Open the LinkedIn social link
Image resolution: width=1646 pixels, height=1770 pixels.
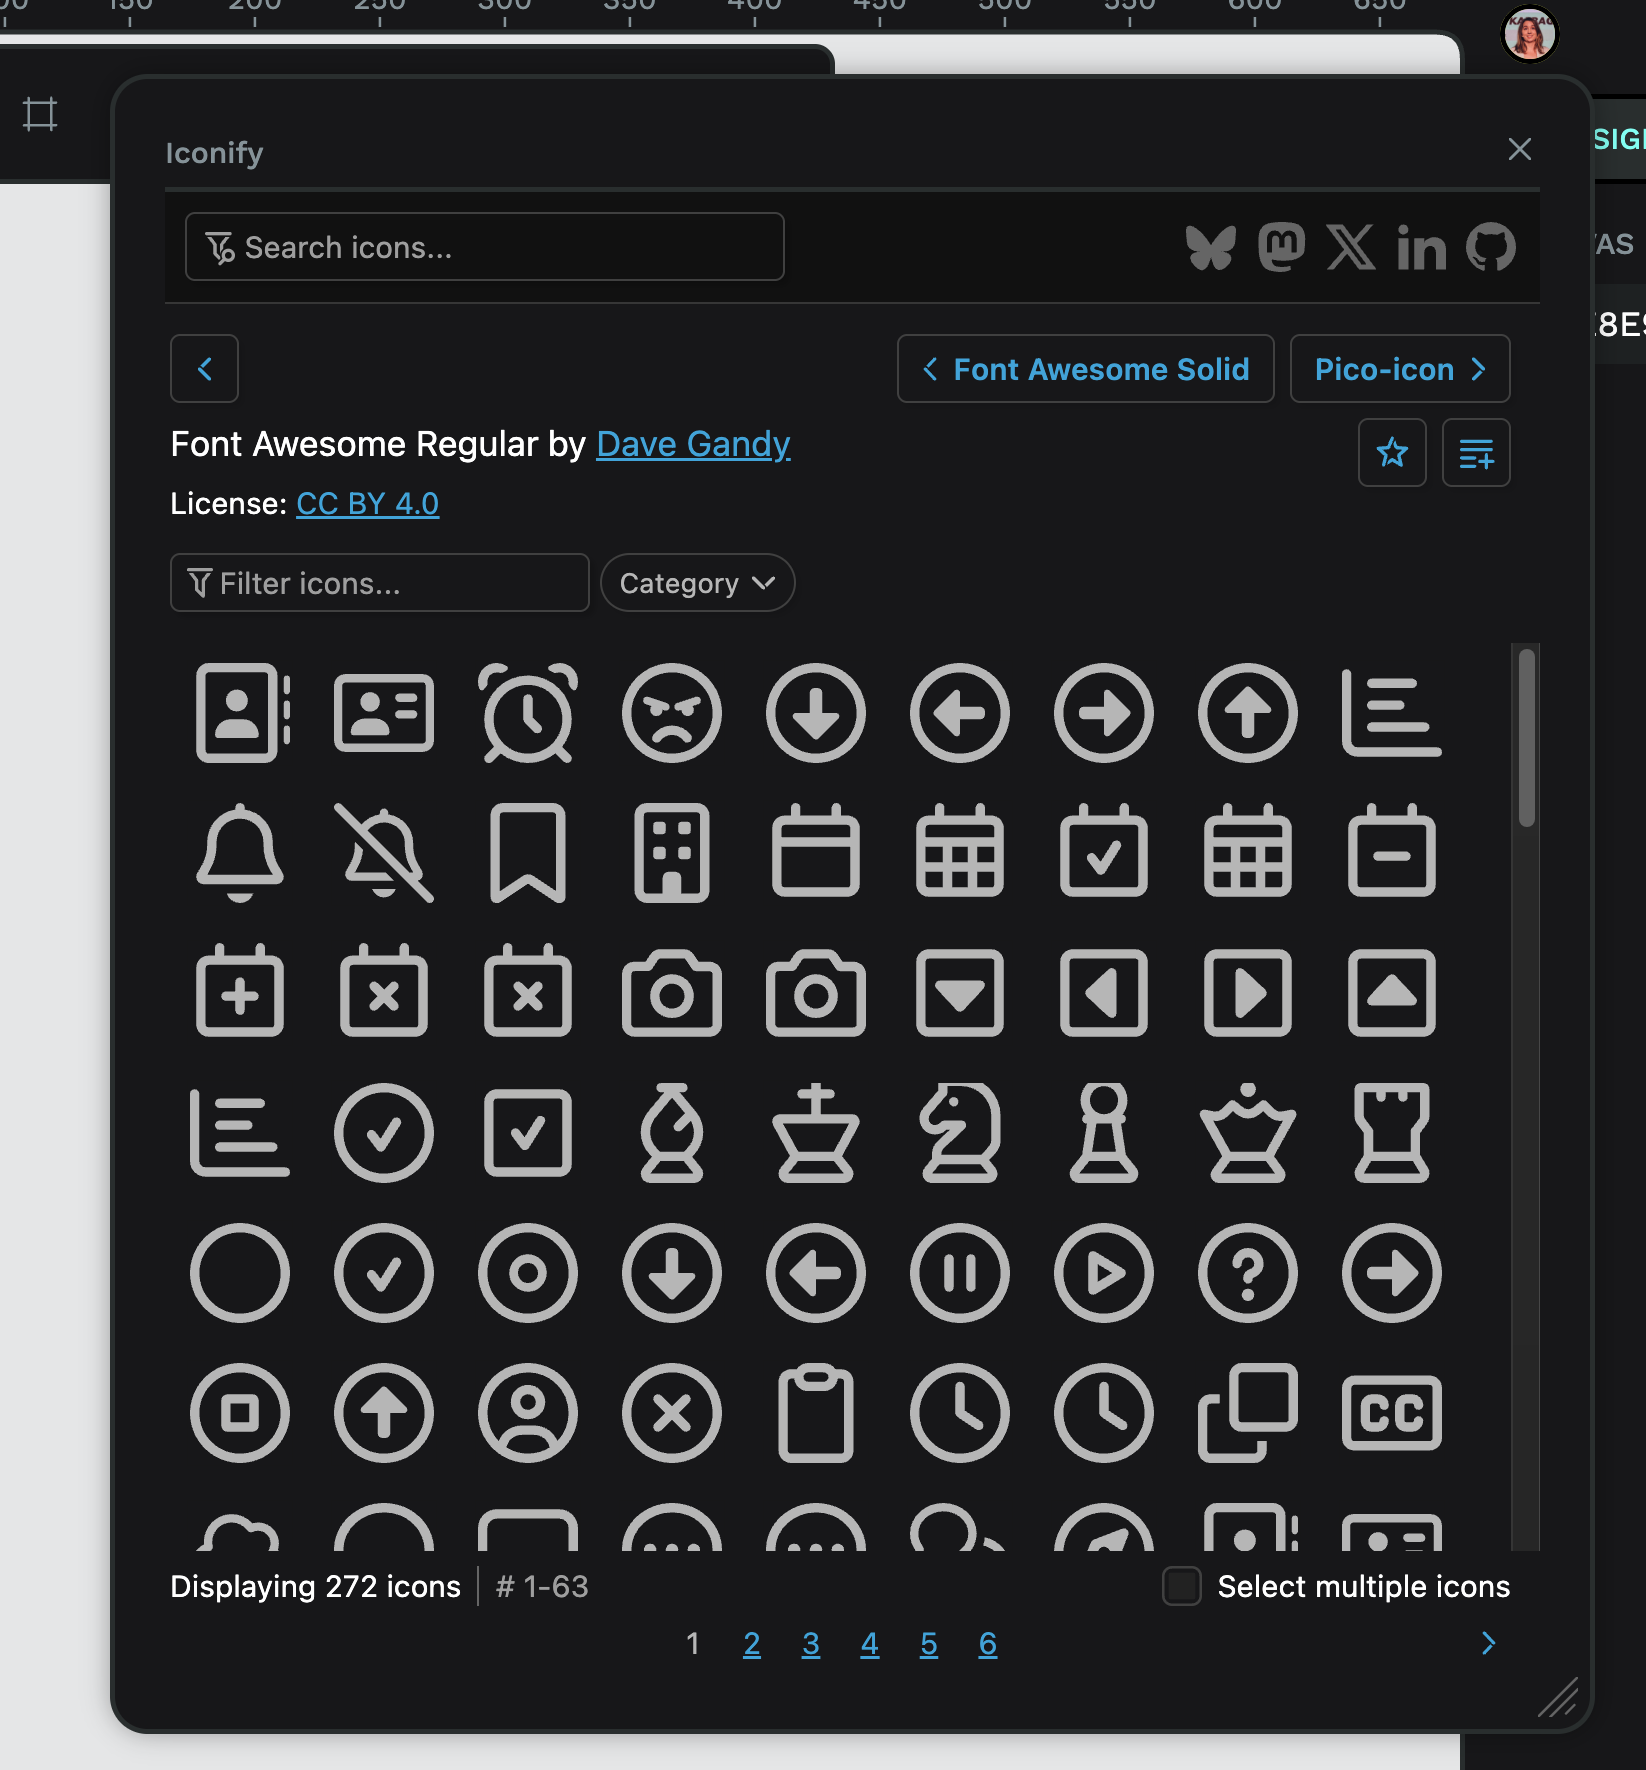(1421, 247)
